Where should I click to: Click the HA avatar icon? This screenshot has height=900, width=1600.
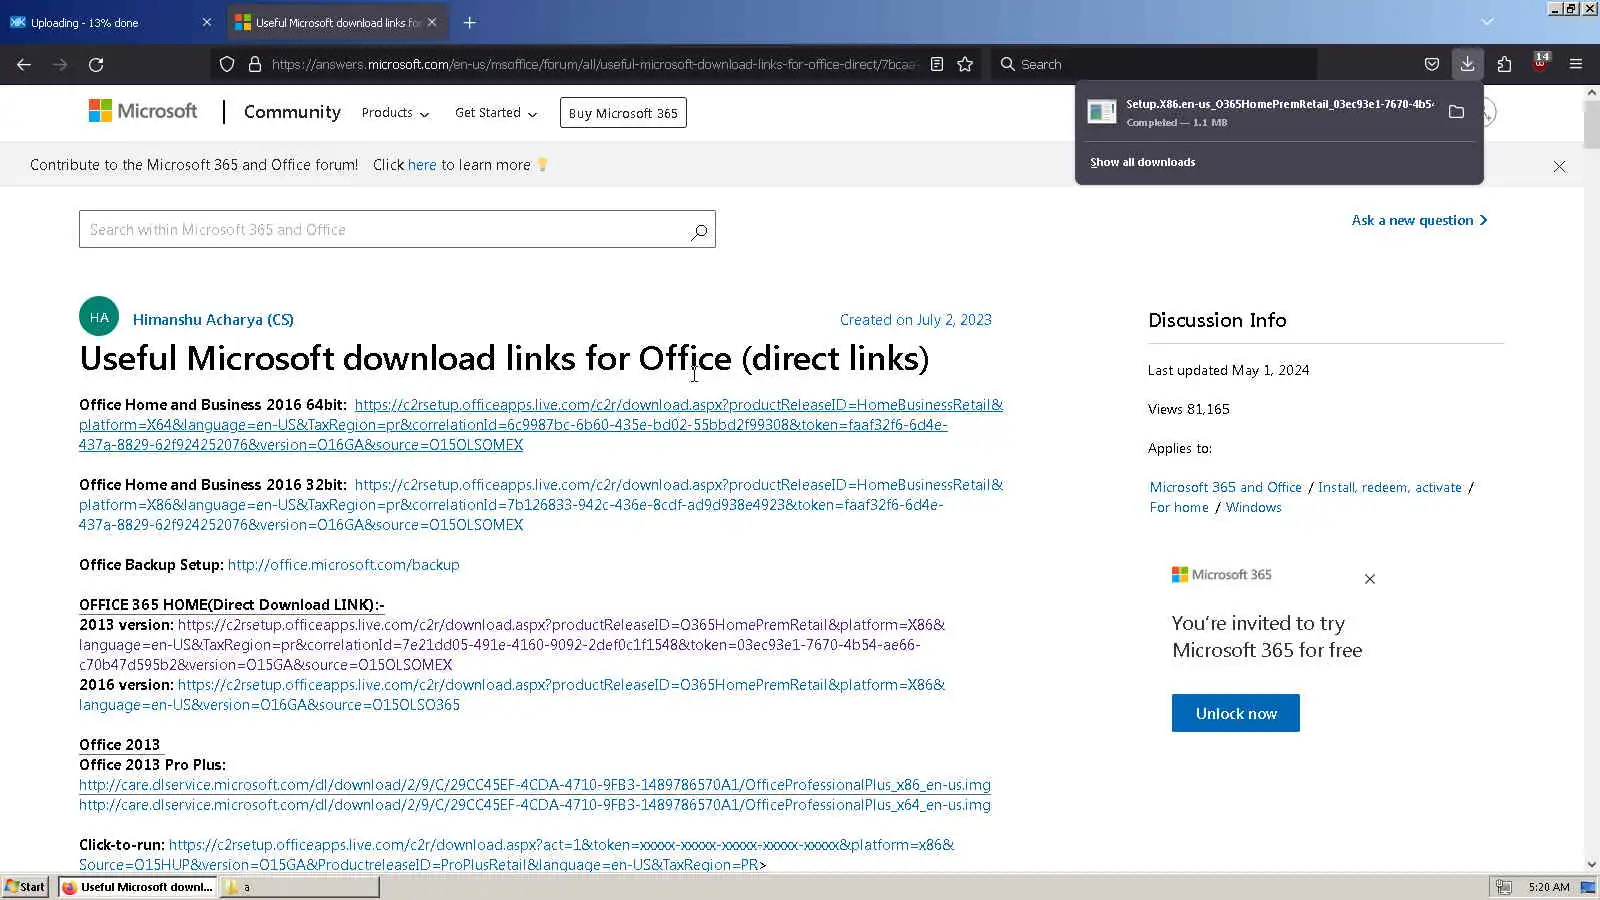(x=99, y=317)
